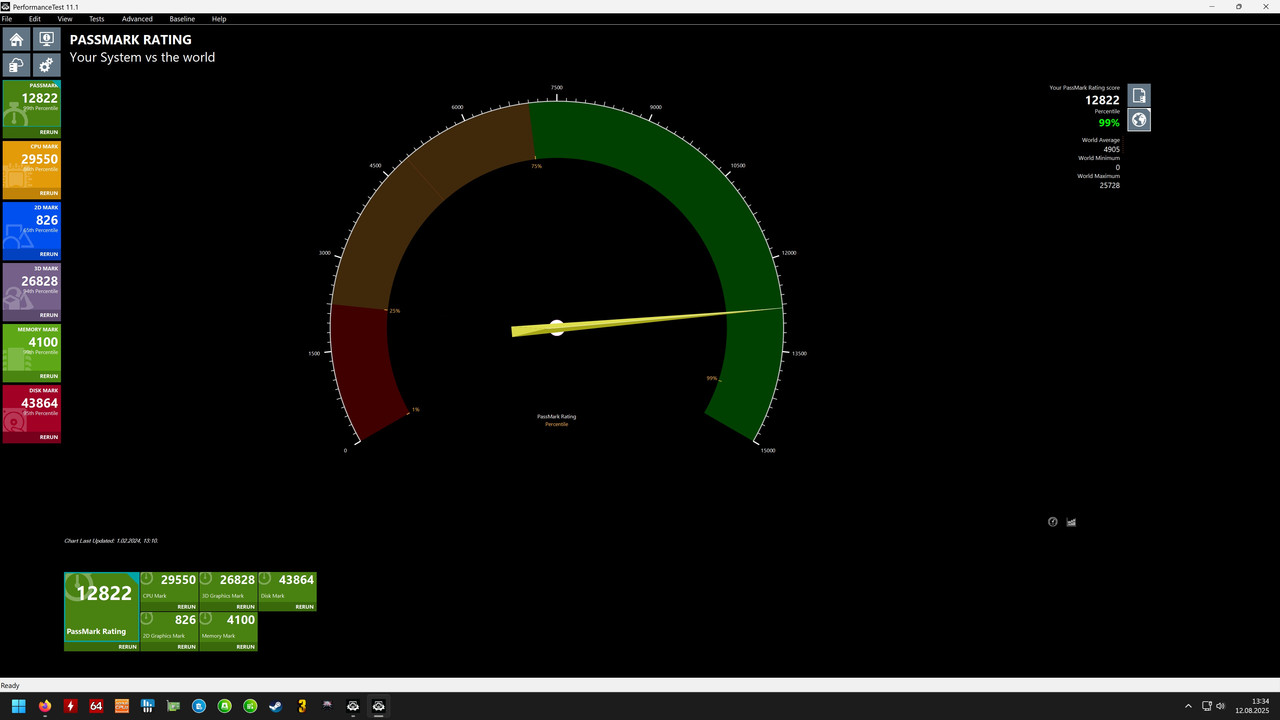Rerun the bottom Disk Mark 43864 tile
The height and width of the screenshot is (720, 1280).
point(304,607)
